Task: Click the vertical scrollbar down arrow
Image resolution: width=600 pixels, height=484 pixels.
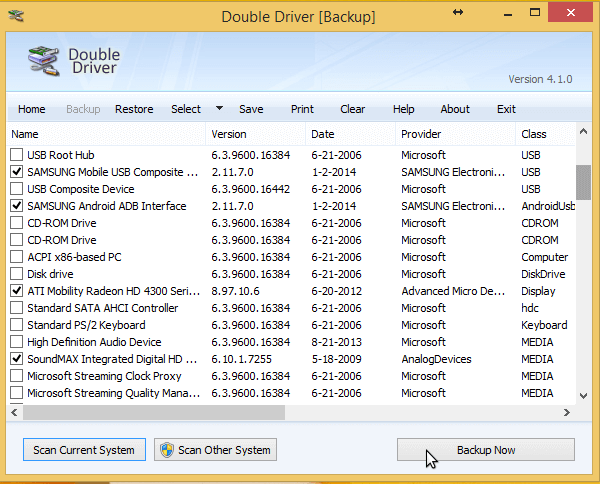Action: point(584,395)
